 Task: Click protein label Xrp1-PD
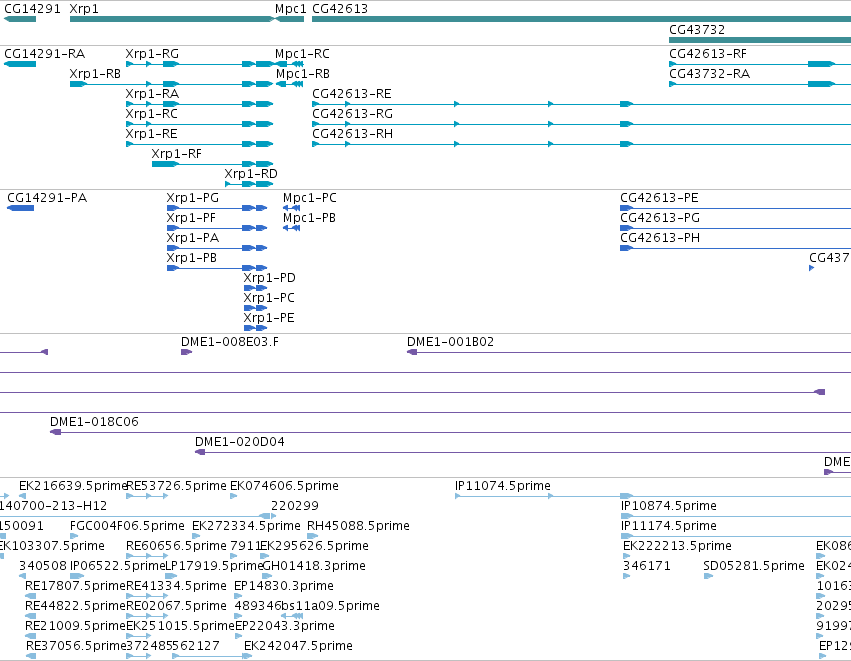pos(269,278)
